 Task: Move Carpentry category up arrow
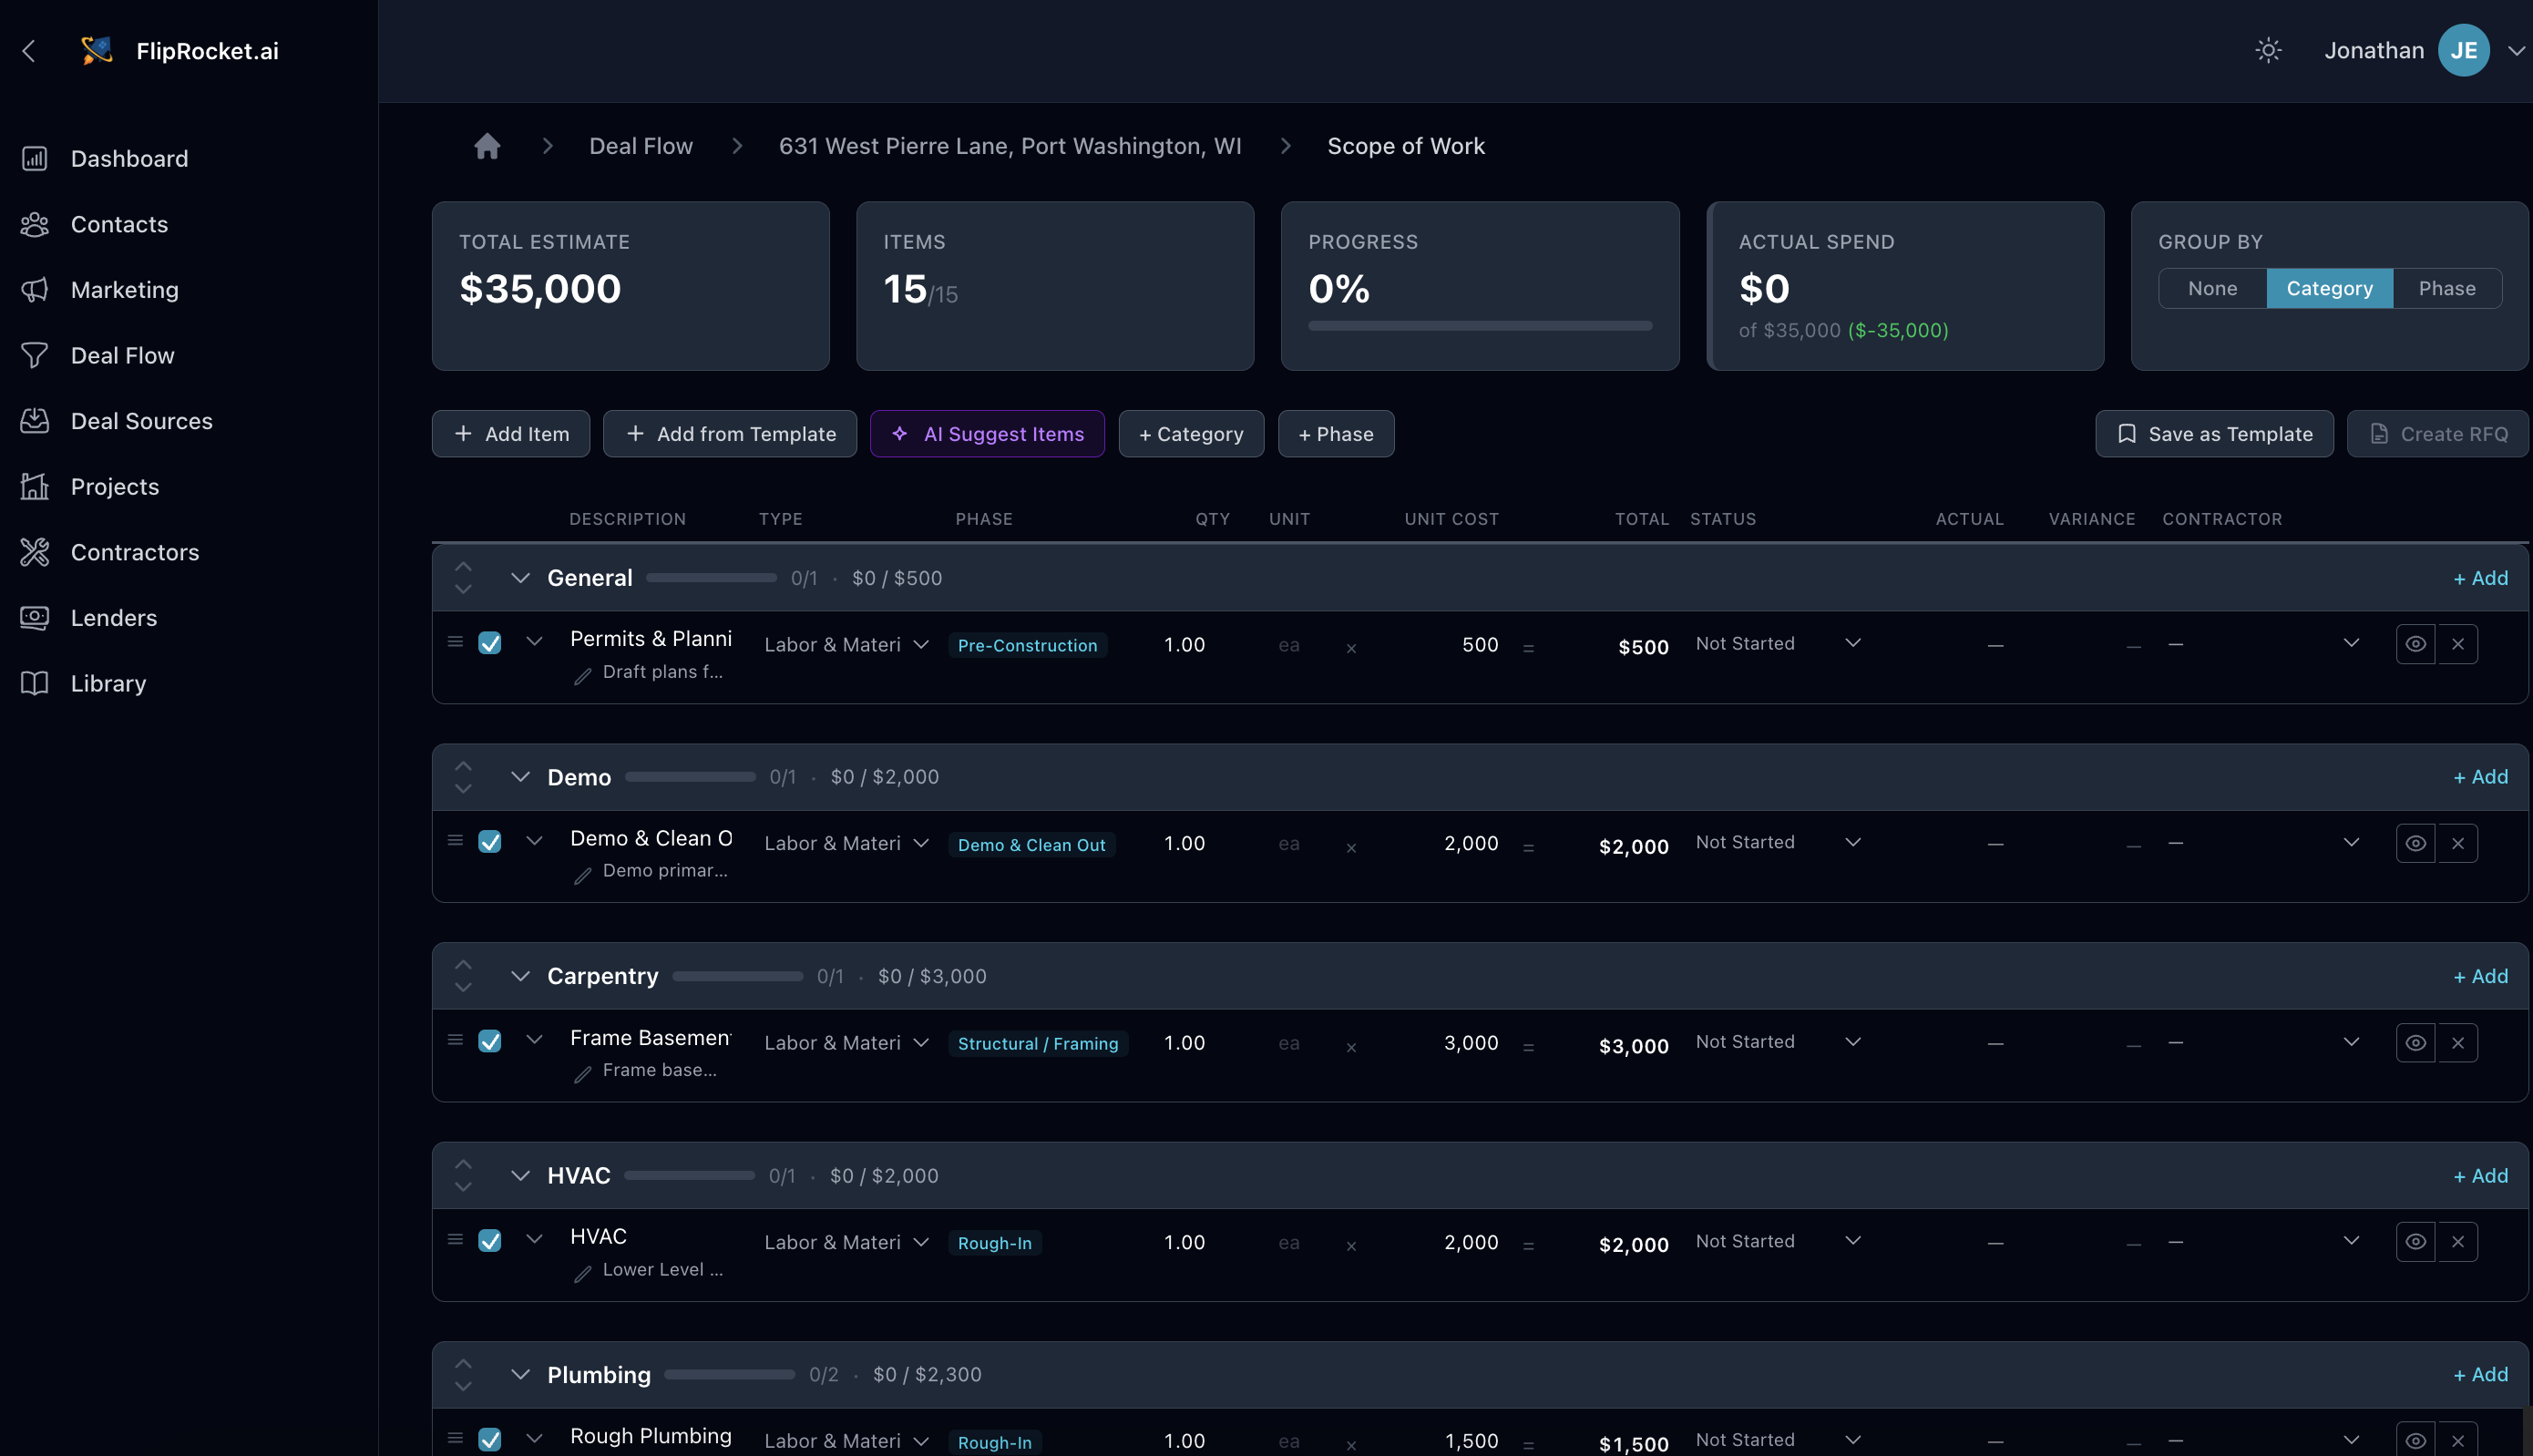tap(463, 964)
